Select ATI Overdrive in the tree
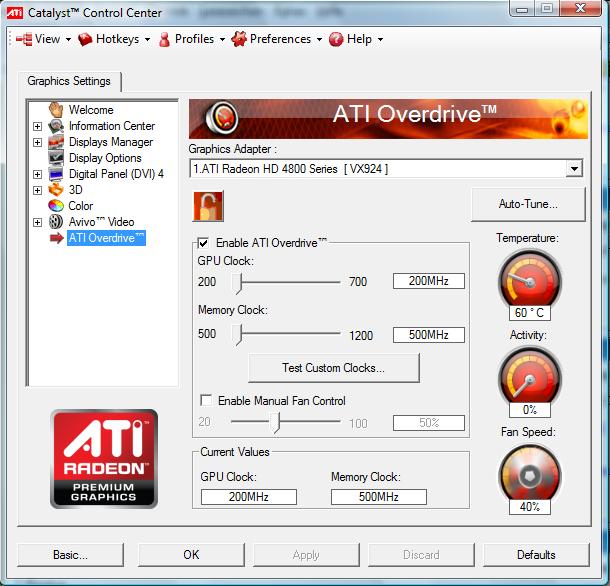 pyautogui.click(x=106, y=238)
